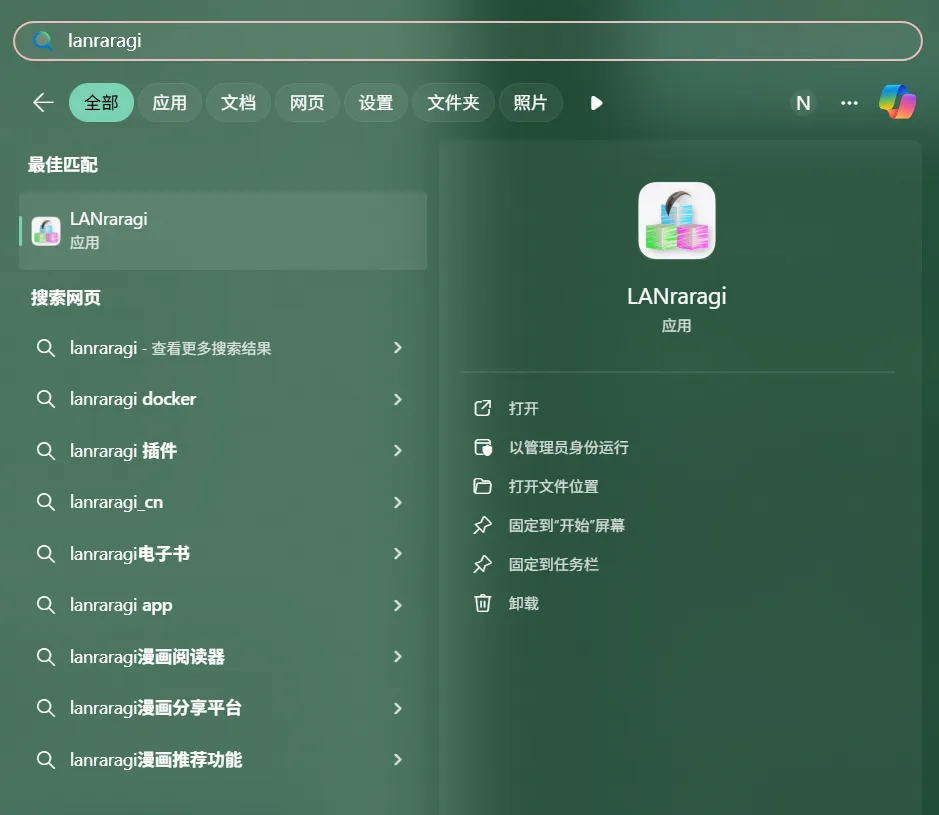Click the pin icon for 固定到任务栏
The image size is (939, 815).
click(x=483, y=564)
